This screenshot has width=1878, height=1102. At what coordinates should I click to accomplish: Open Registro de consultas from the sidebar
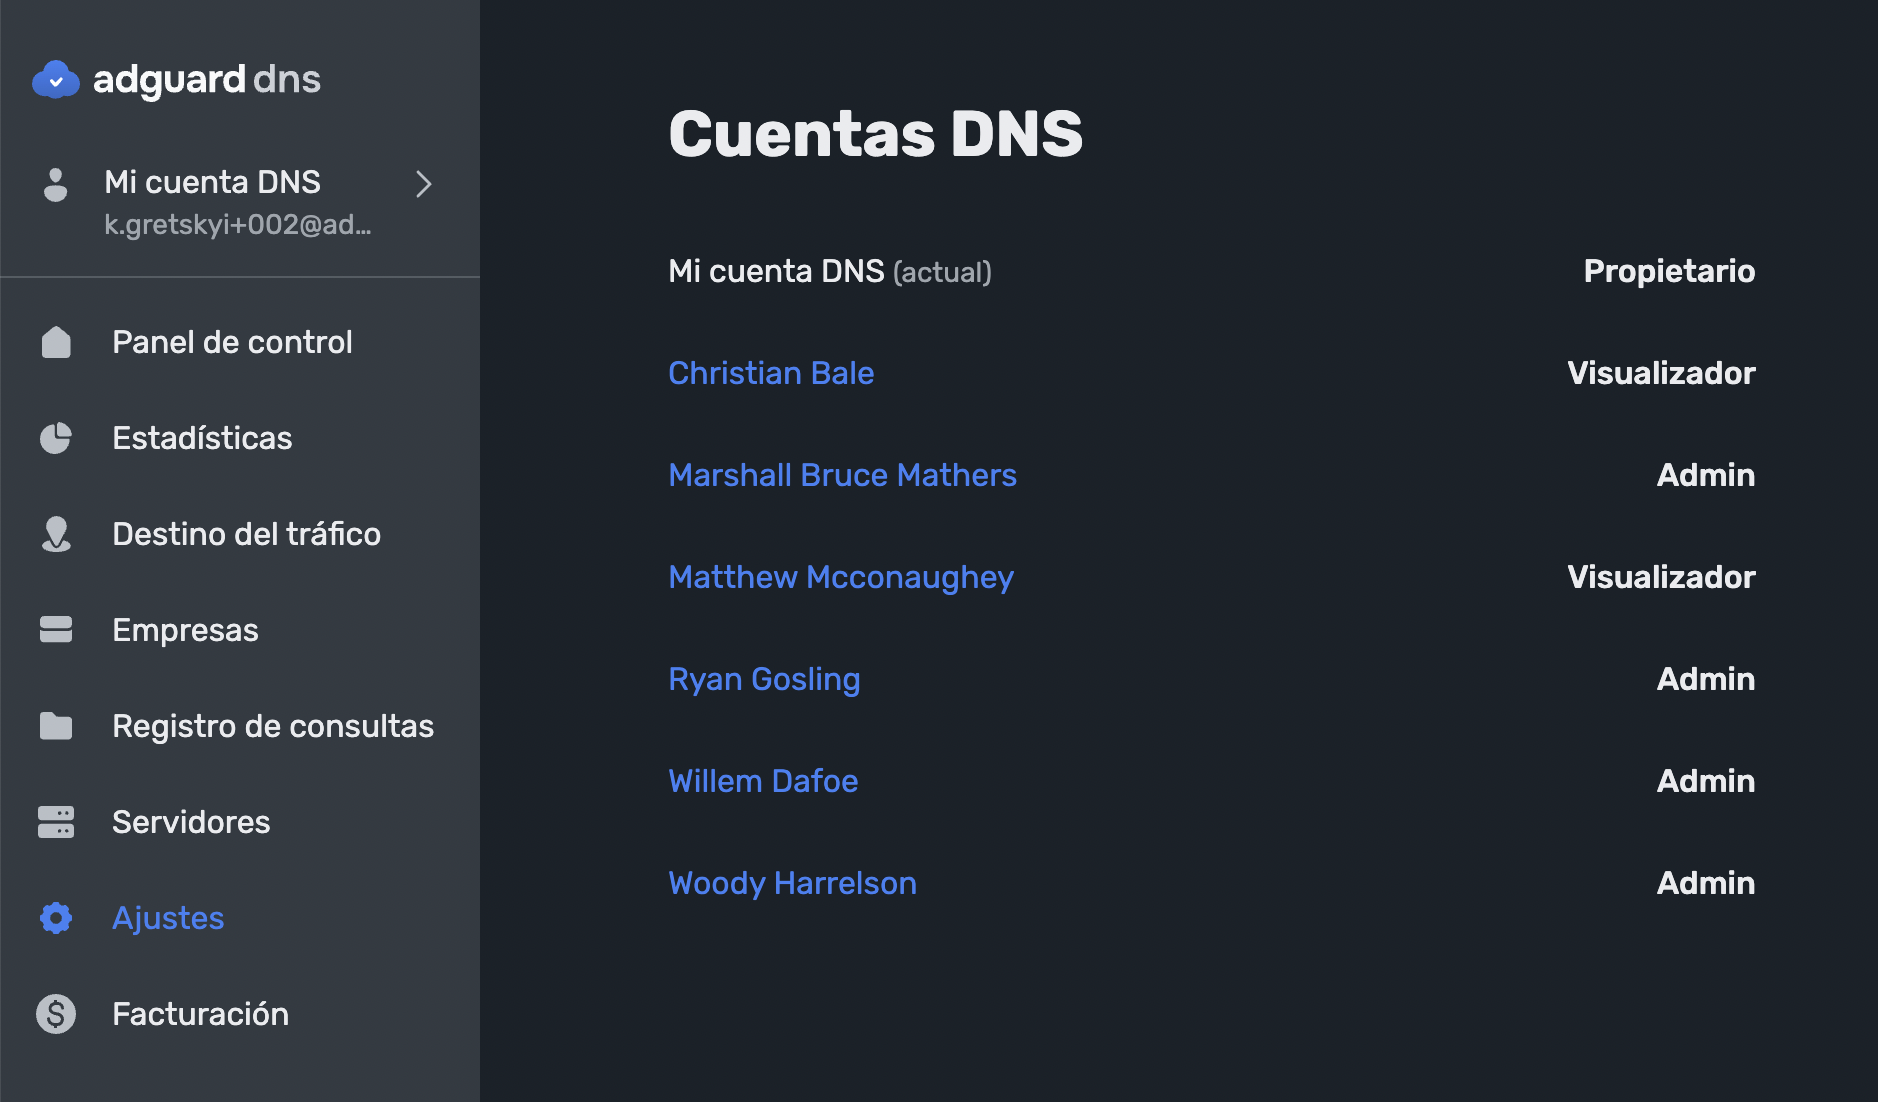coord(273,726)
